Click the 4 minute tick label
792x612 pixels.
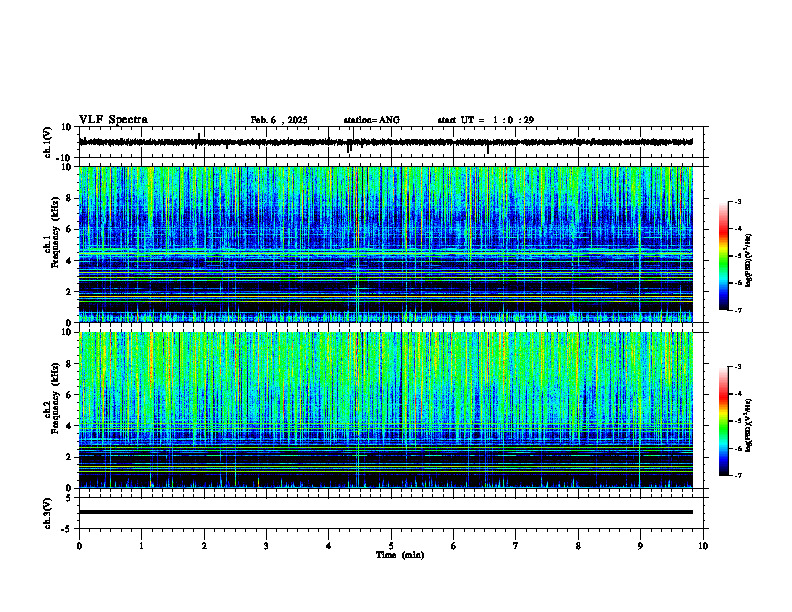pos(329,546)
